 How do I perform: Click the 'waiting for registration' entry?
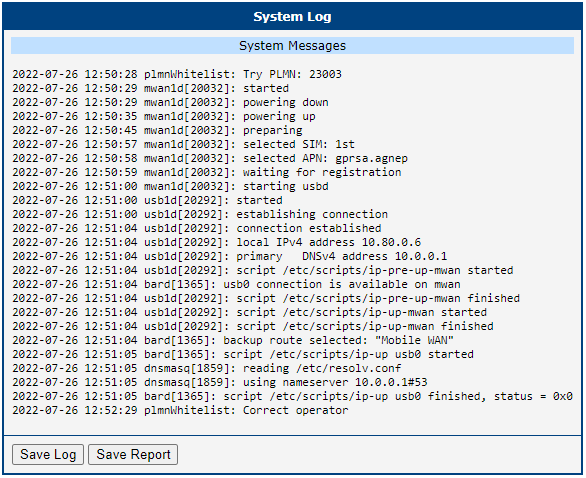(207, 172)
